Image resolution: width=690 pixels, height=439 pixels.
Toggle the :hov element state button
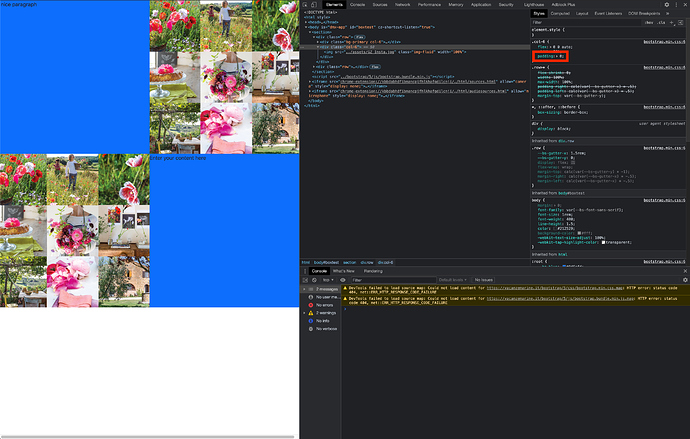(649, 22)
